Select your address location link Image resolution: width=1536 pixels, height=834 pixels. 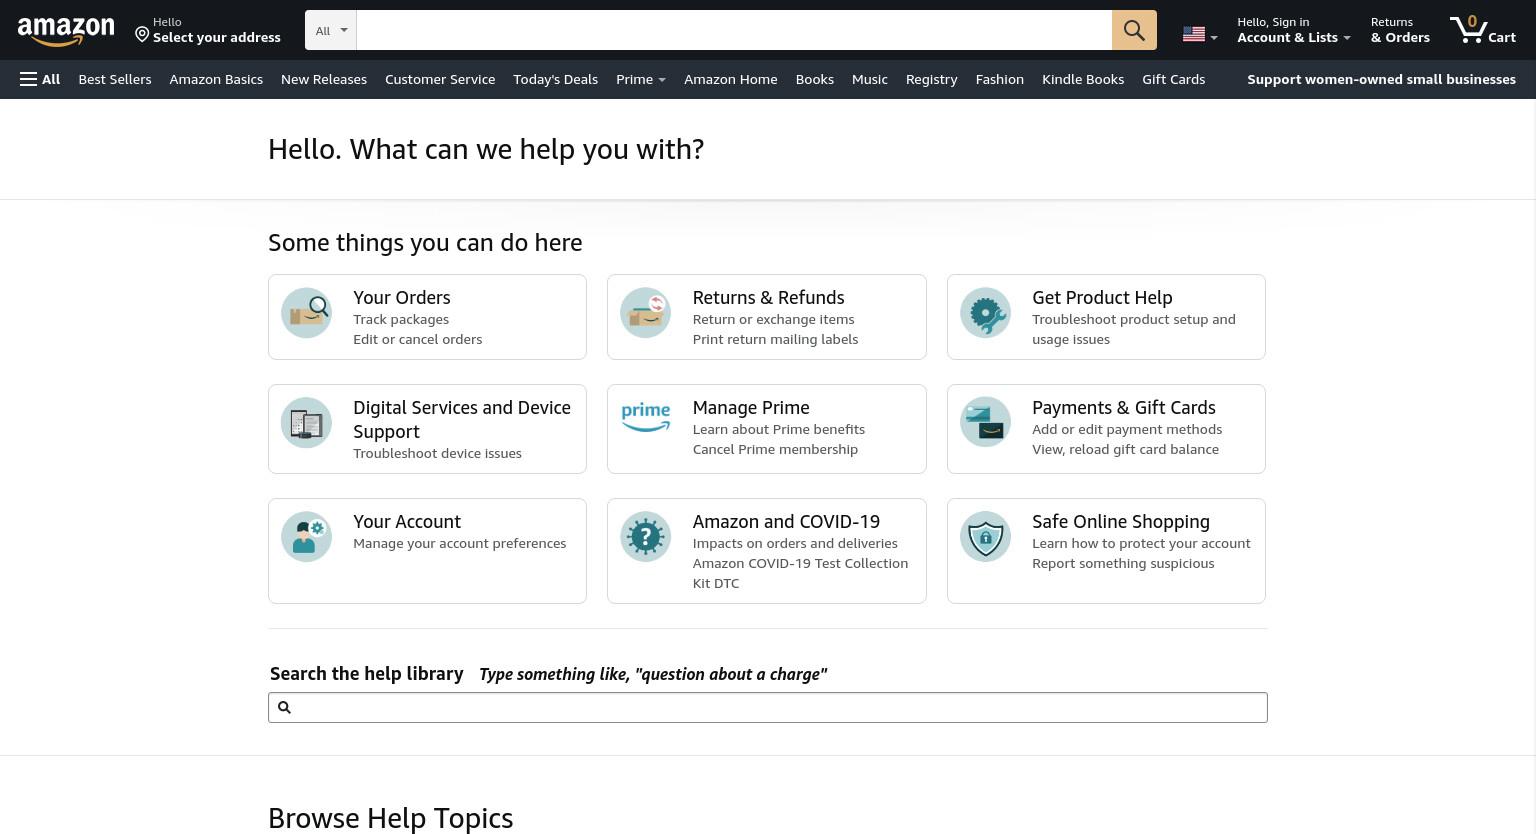(x=208, y=30)
